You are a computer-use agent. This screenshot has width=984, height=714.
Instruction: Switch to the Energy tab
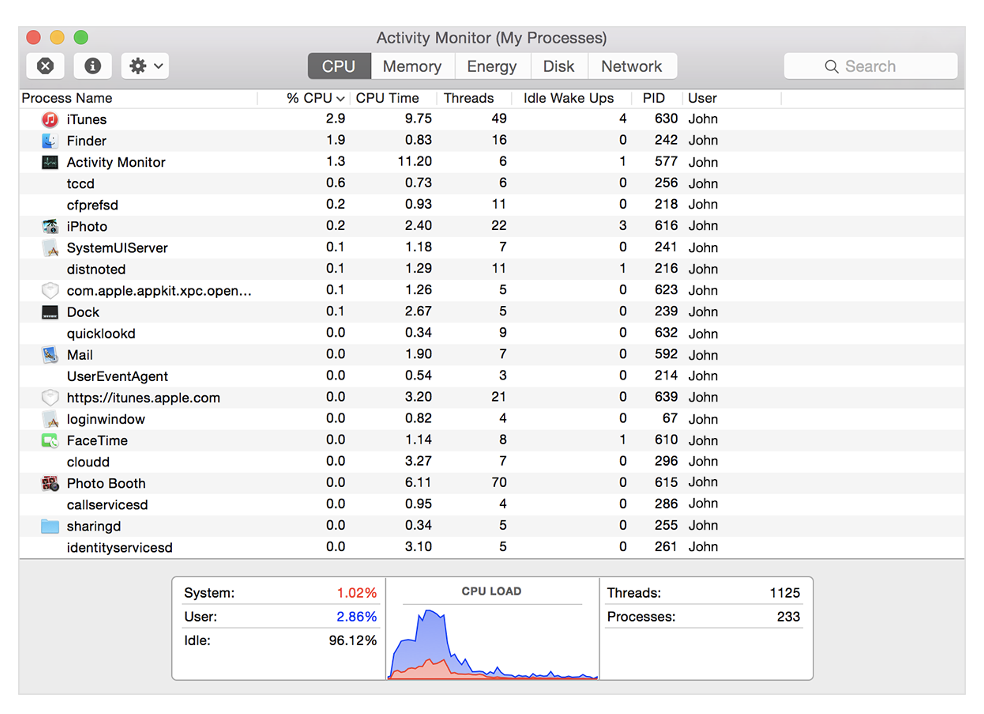click(492, 66)
